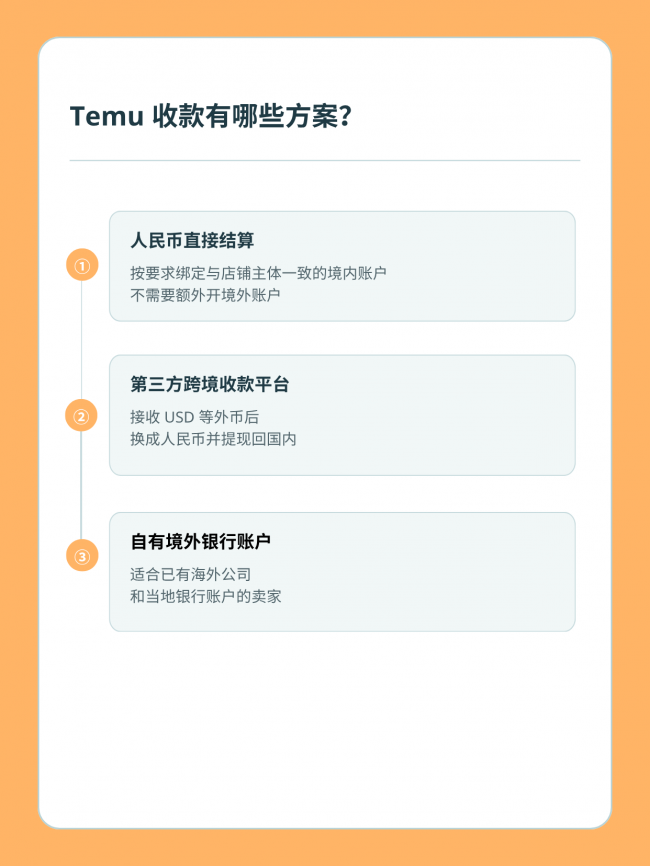This screenshot has width=650, height=866.
Task: Click the title Temu 收款有哪些方案?
Action: tap(210, 116)
